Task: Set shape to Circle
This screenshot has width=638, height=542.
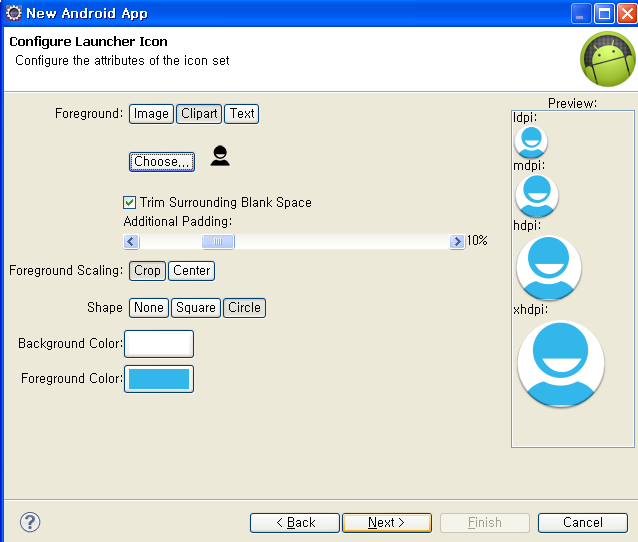Action: point(244,308)
